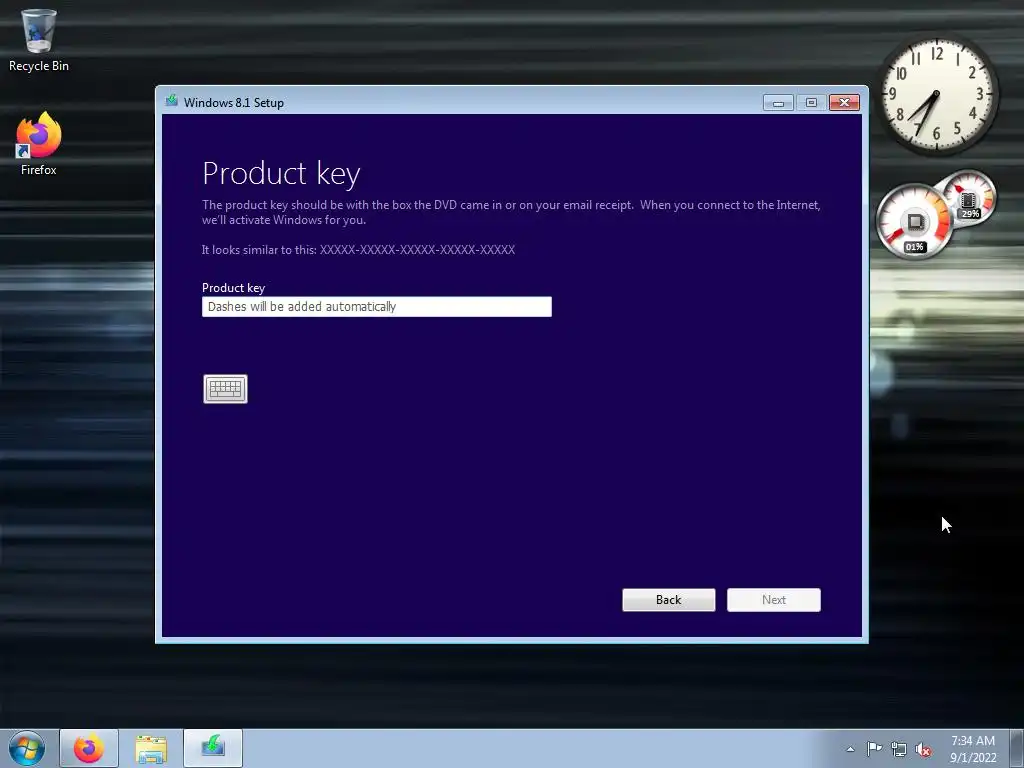Screen dimensions: 1024x768
Task: Click the network status tray icon
Action: (899, 749)
